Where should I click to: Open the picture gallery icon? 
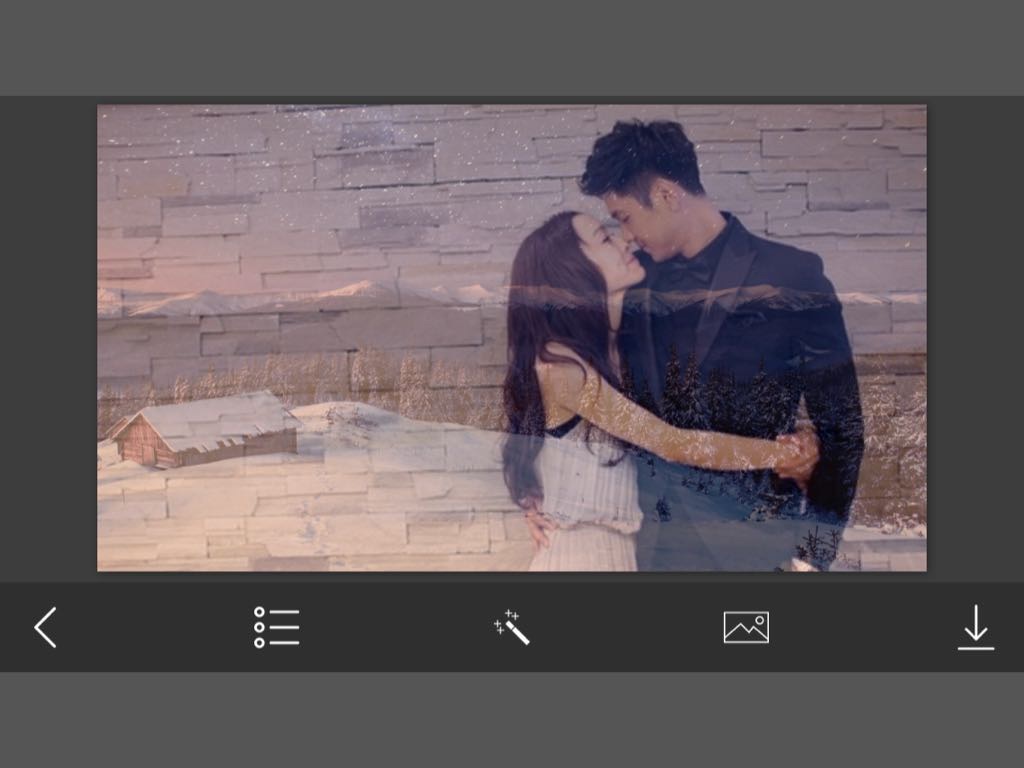point(746,628)
